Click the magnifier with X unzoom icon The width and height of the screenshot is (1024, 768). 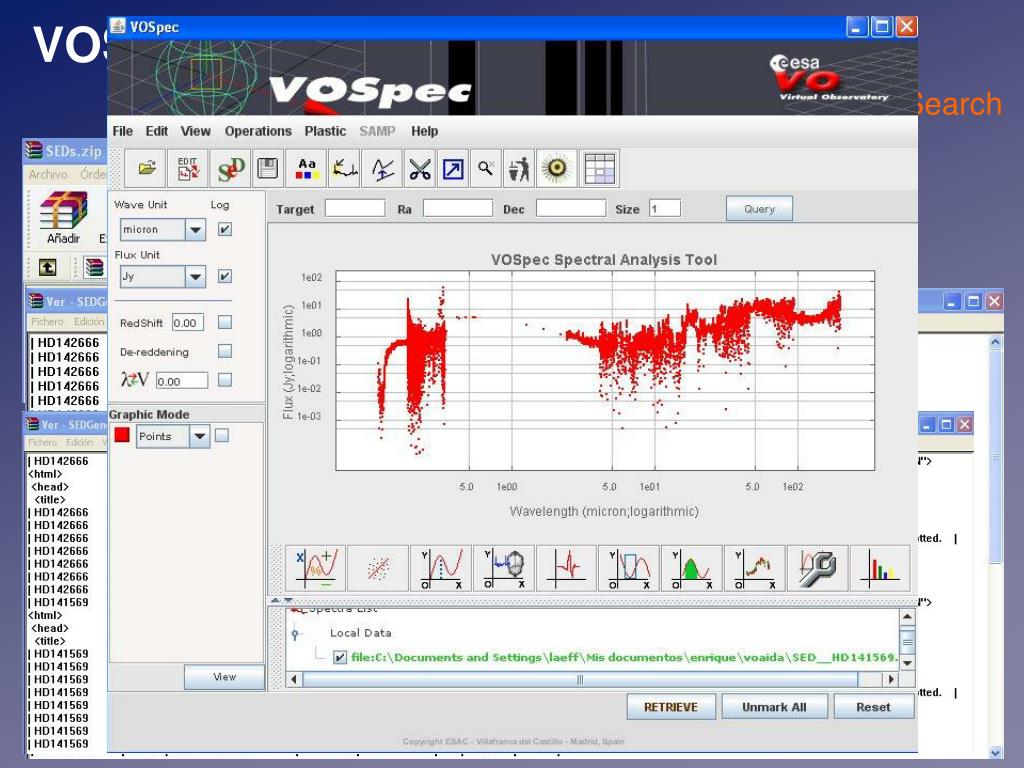pyautogui.click(x=486, y=168)
